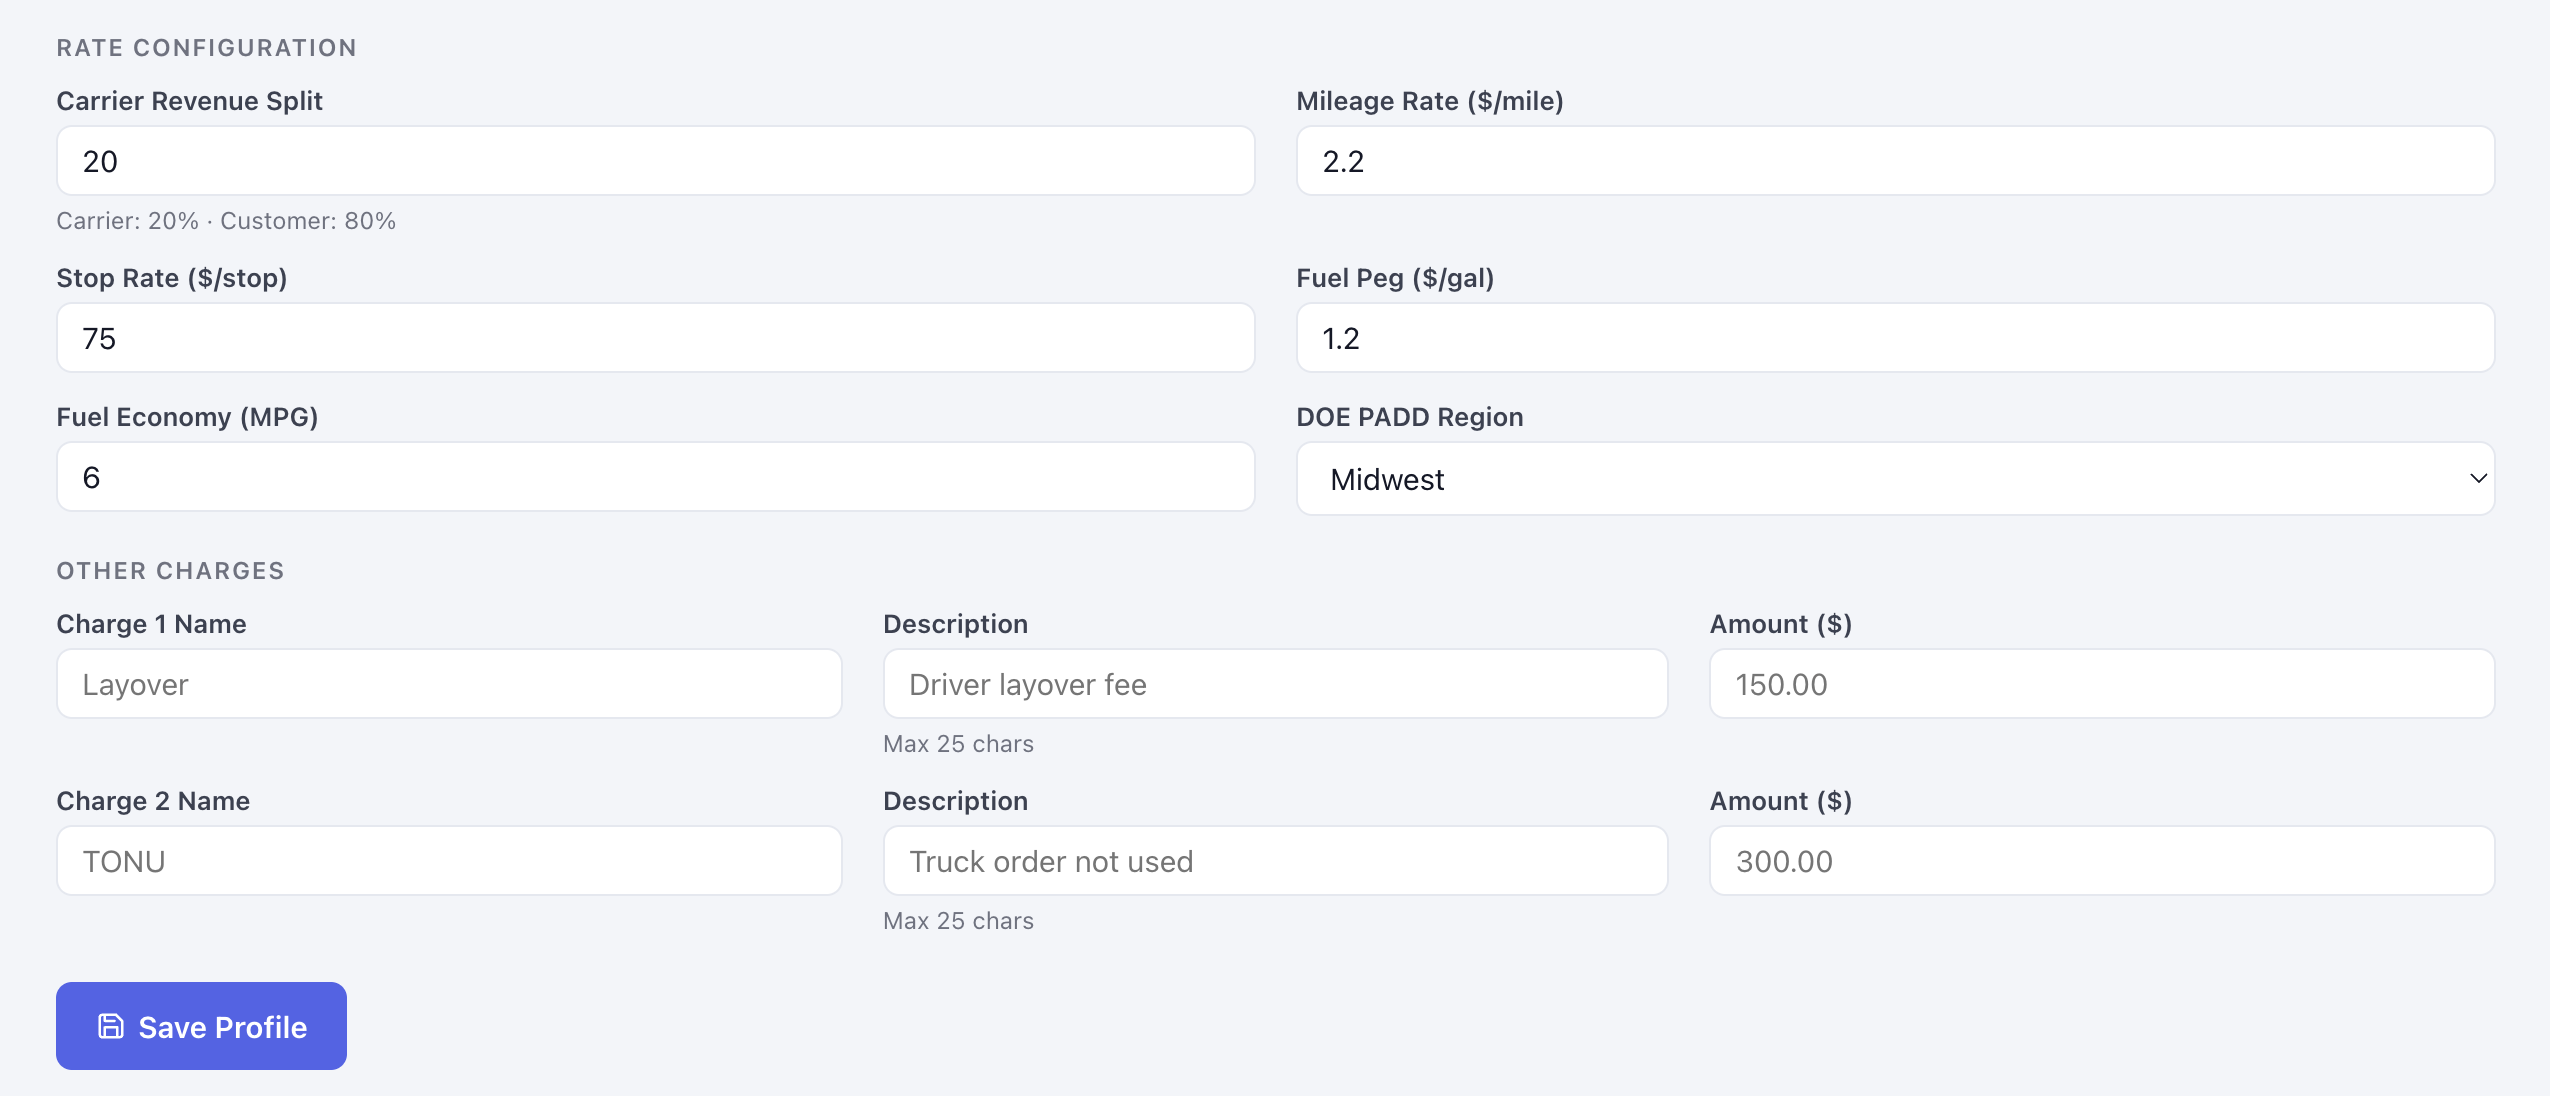Select the RATE CONFIGURATION section heading

tap(206, 48)
